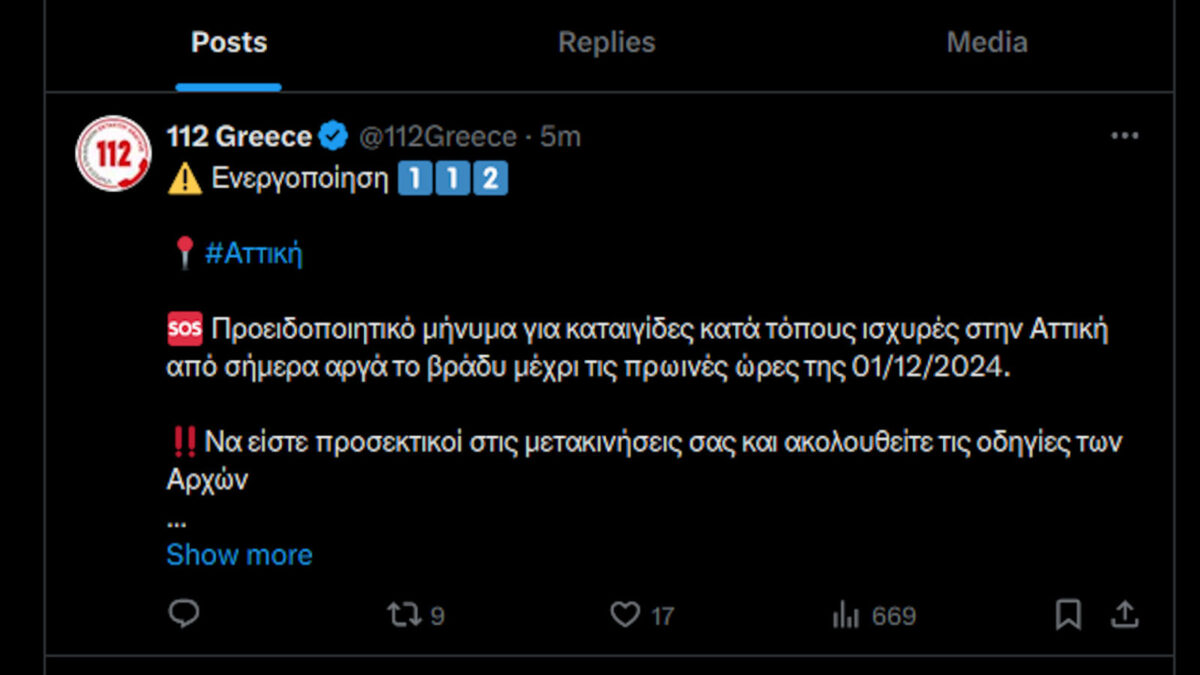Click the retweet count 9
The width and height of the screenshot is (1200, 675).
click(437, 616)
